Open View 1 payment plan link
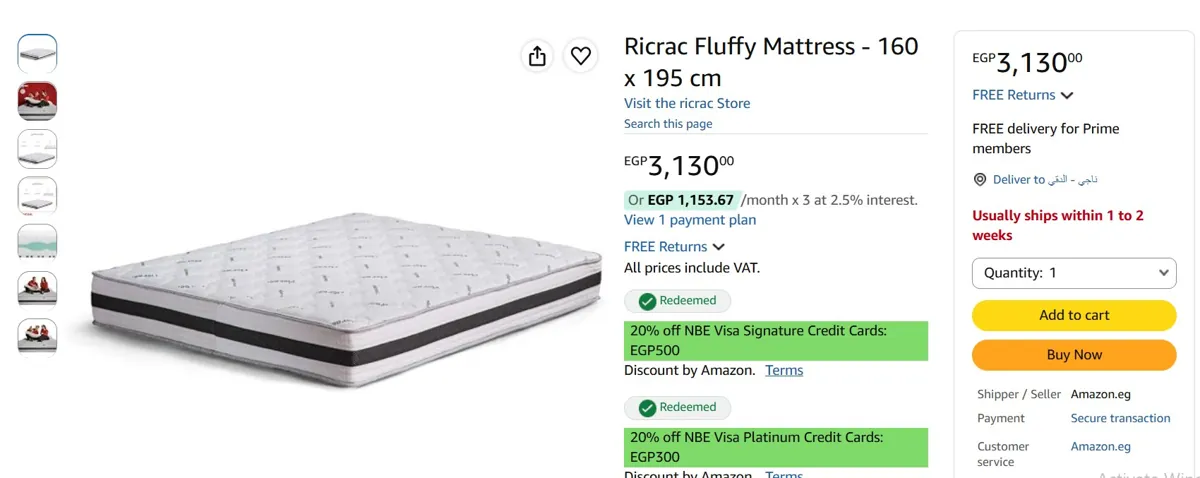 coord(690,220)
